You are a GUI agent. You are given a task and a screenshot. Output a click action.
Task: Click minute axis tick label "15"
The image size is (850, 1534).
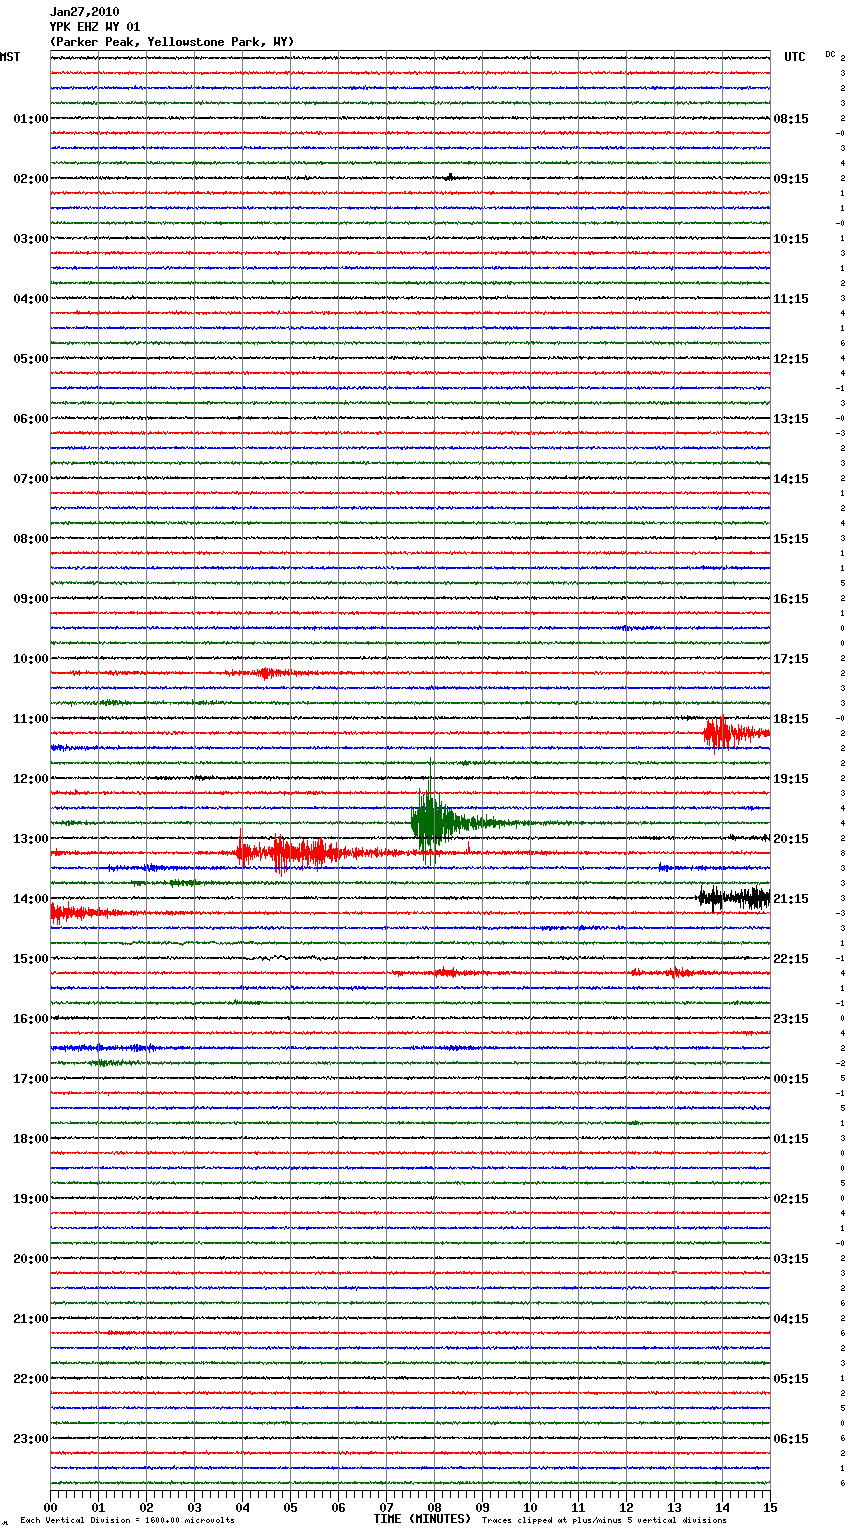click(x=770, y=1507)
